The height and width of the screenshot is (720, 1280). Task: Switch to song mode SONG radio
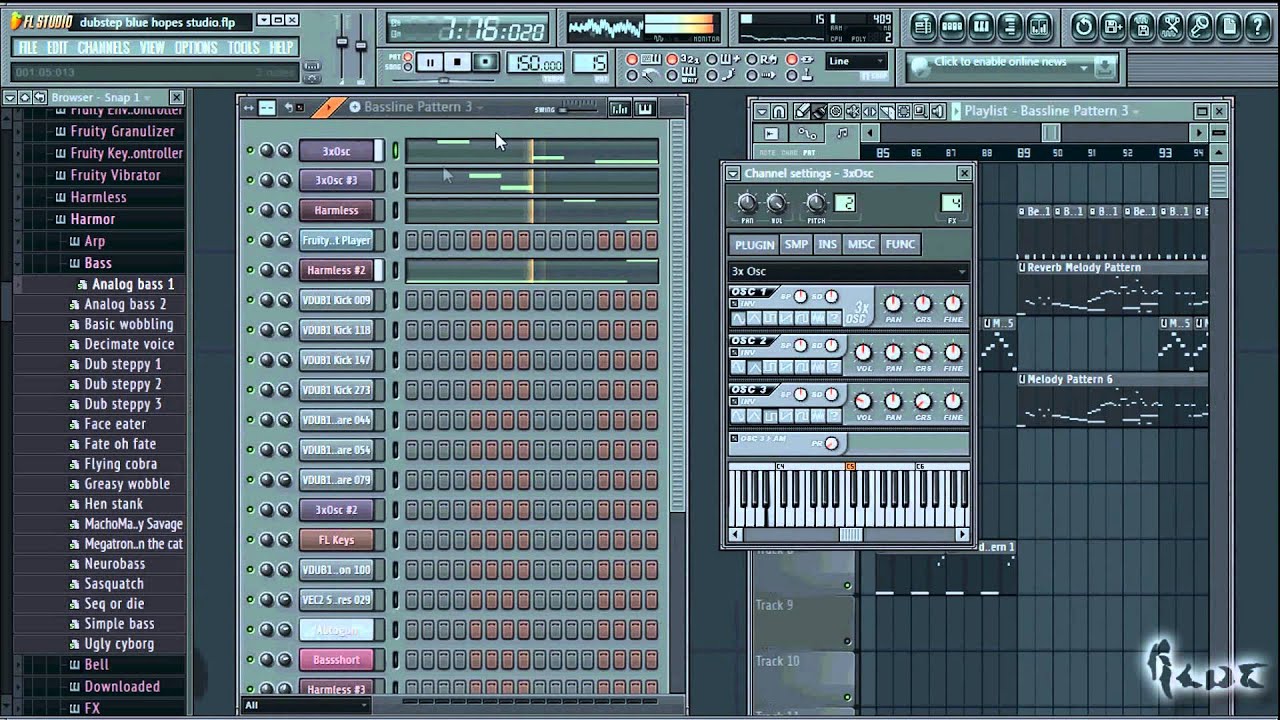click(x=408, y=67)
